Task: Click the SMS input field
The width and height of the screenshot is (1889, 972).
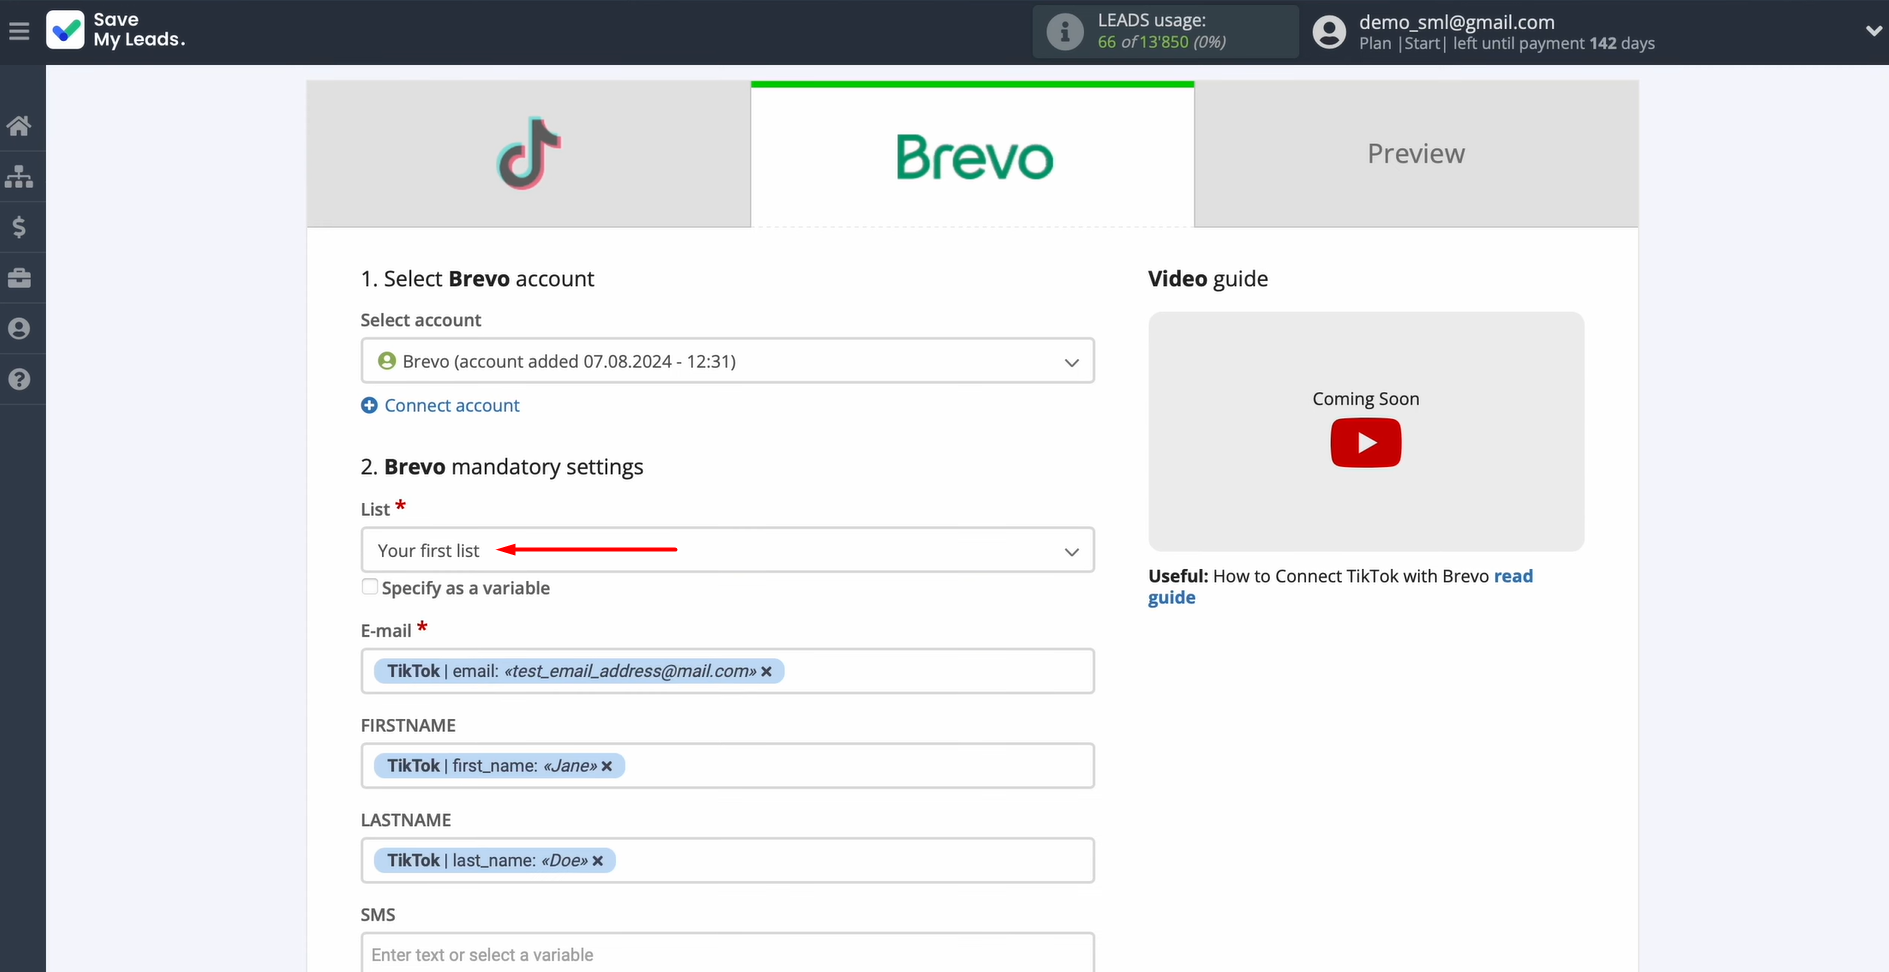Action: pos(727,954)
